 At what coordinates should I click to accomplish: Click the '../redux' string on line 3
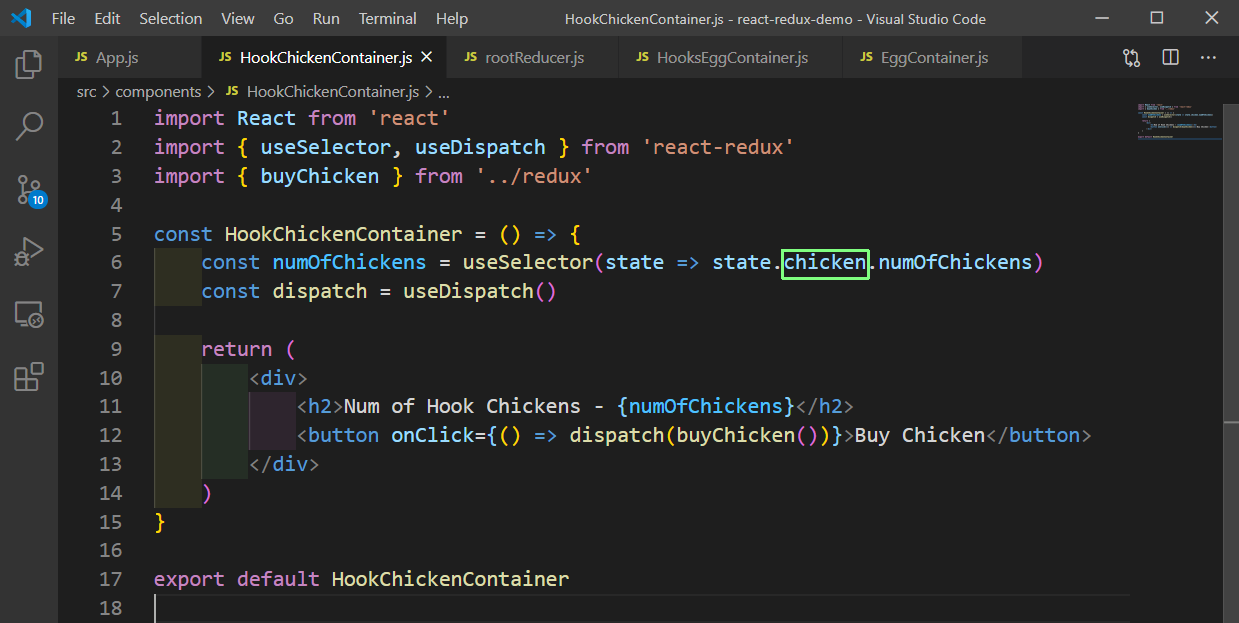pyautogui.click(x=534, y=176)
